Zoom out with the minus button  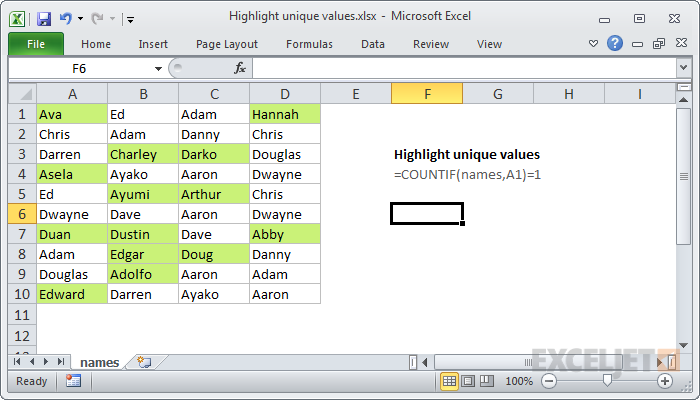[549, 381]
